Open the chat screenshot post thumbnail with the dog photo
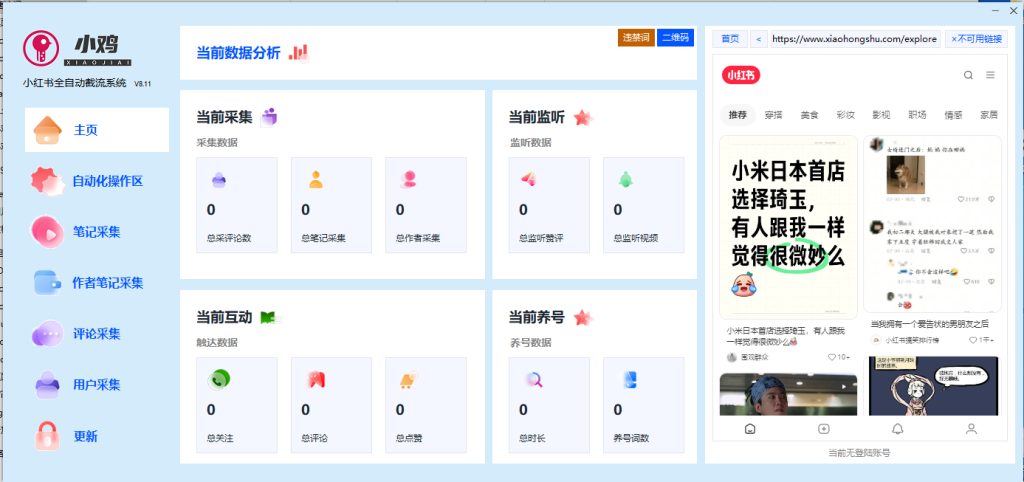 click(x=932, y=224)
